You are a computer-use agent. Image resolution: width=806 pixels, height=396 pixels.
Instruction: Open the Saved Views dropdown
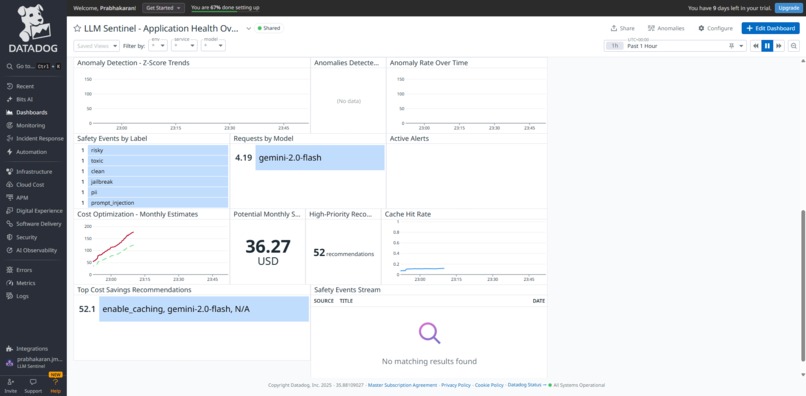tap(97, 46)
